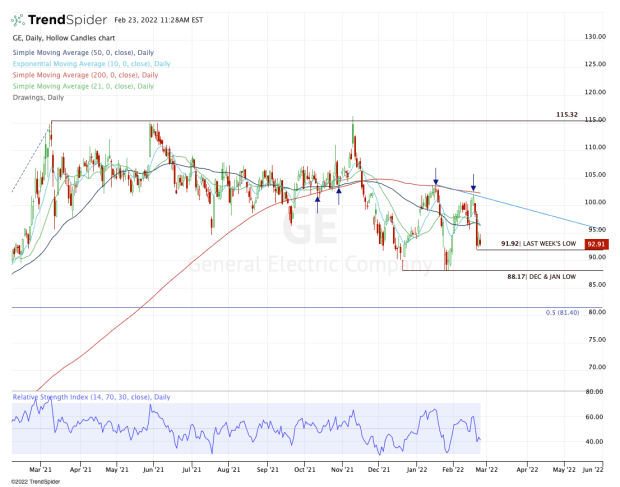This screenshot has width=620, height=487.
Task: Click the 0.5 (81.40) retracement label
Action: pos(562,313)
